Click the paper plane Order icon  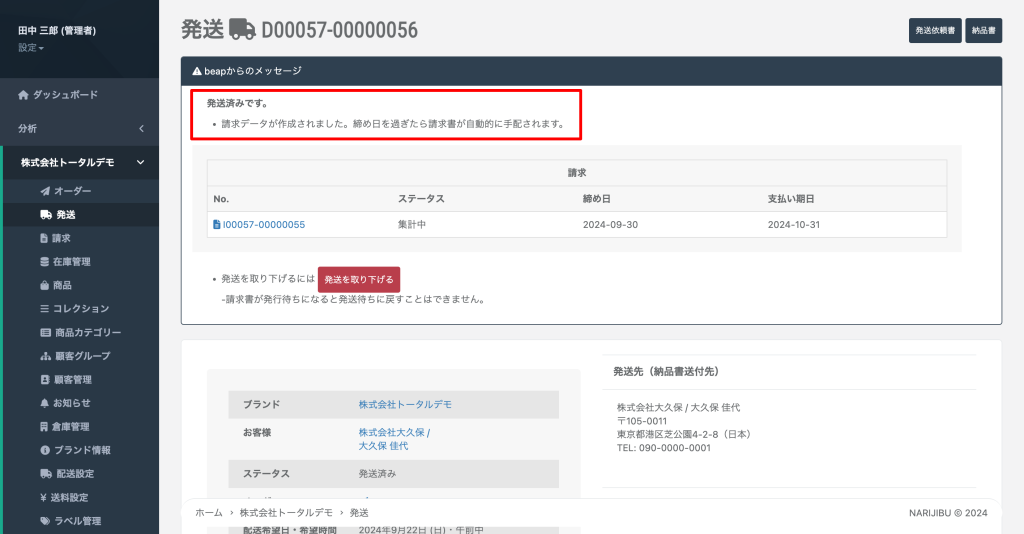(45, 191)
